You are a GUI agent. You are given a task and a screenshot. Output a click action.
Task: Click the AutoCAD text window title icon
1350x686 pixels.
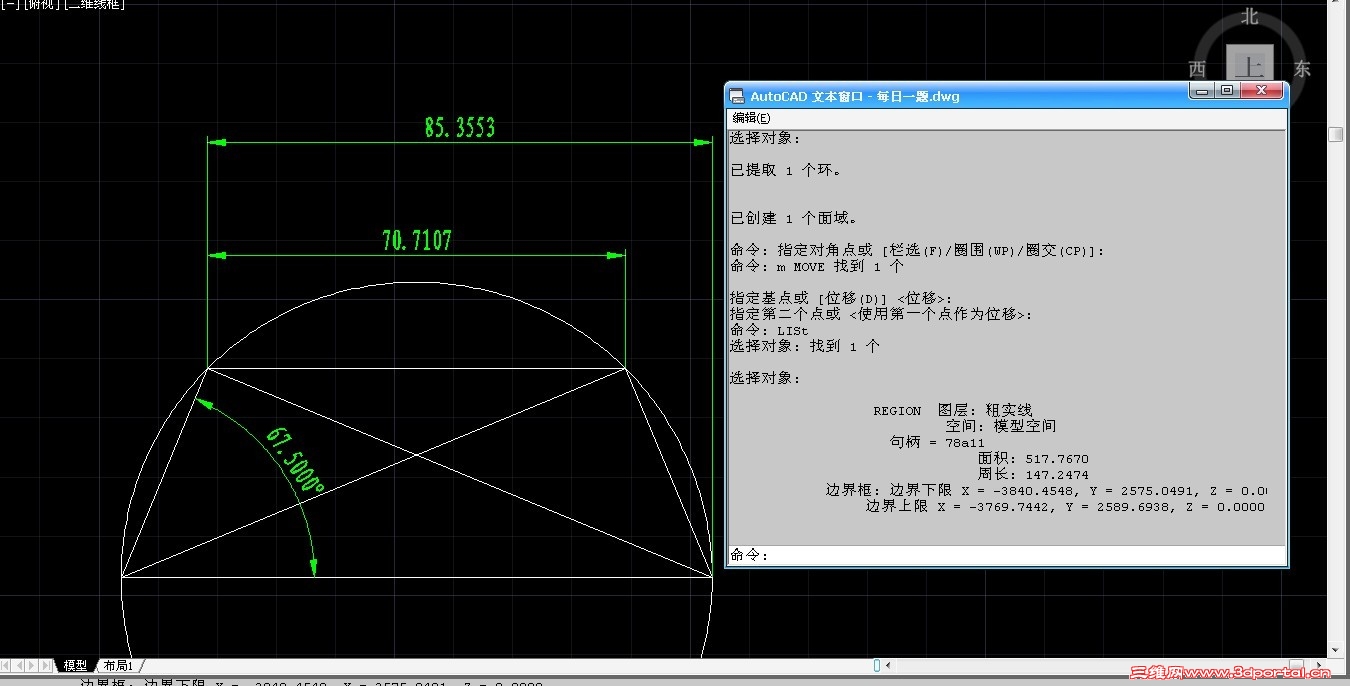(738, 97)
